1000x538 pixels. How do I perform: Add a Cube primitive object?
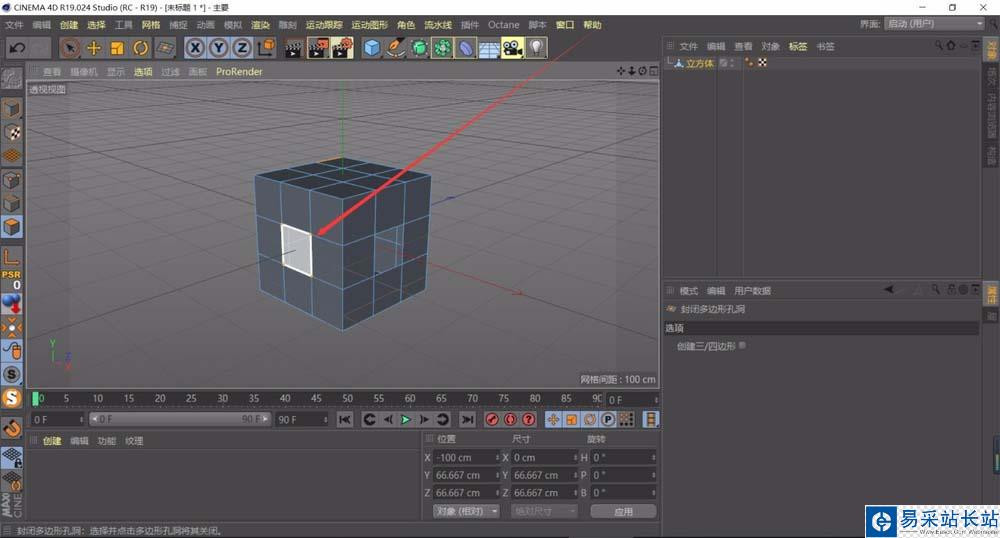click(x=372, y=48)
